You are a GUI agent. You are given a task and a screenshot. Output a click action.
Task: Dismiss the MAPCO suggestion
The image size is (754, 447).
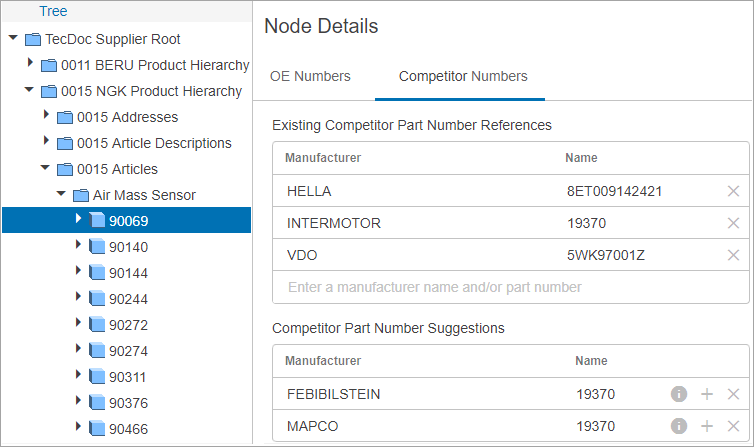(733, 426)
